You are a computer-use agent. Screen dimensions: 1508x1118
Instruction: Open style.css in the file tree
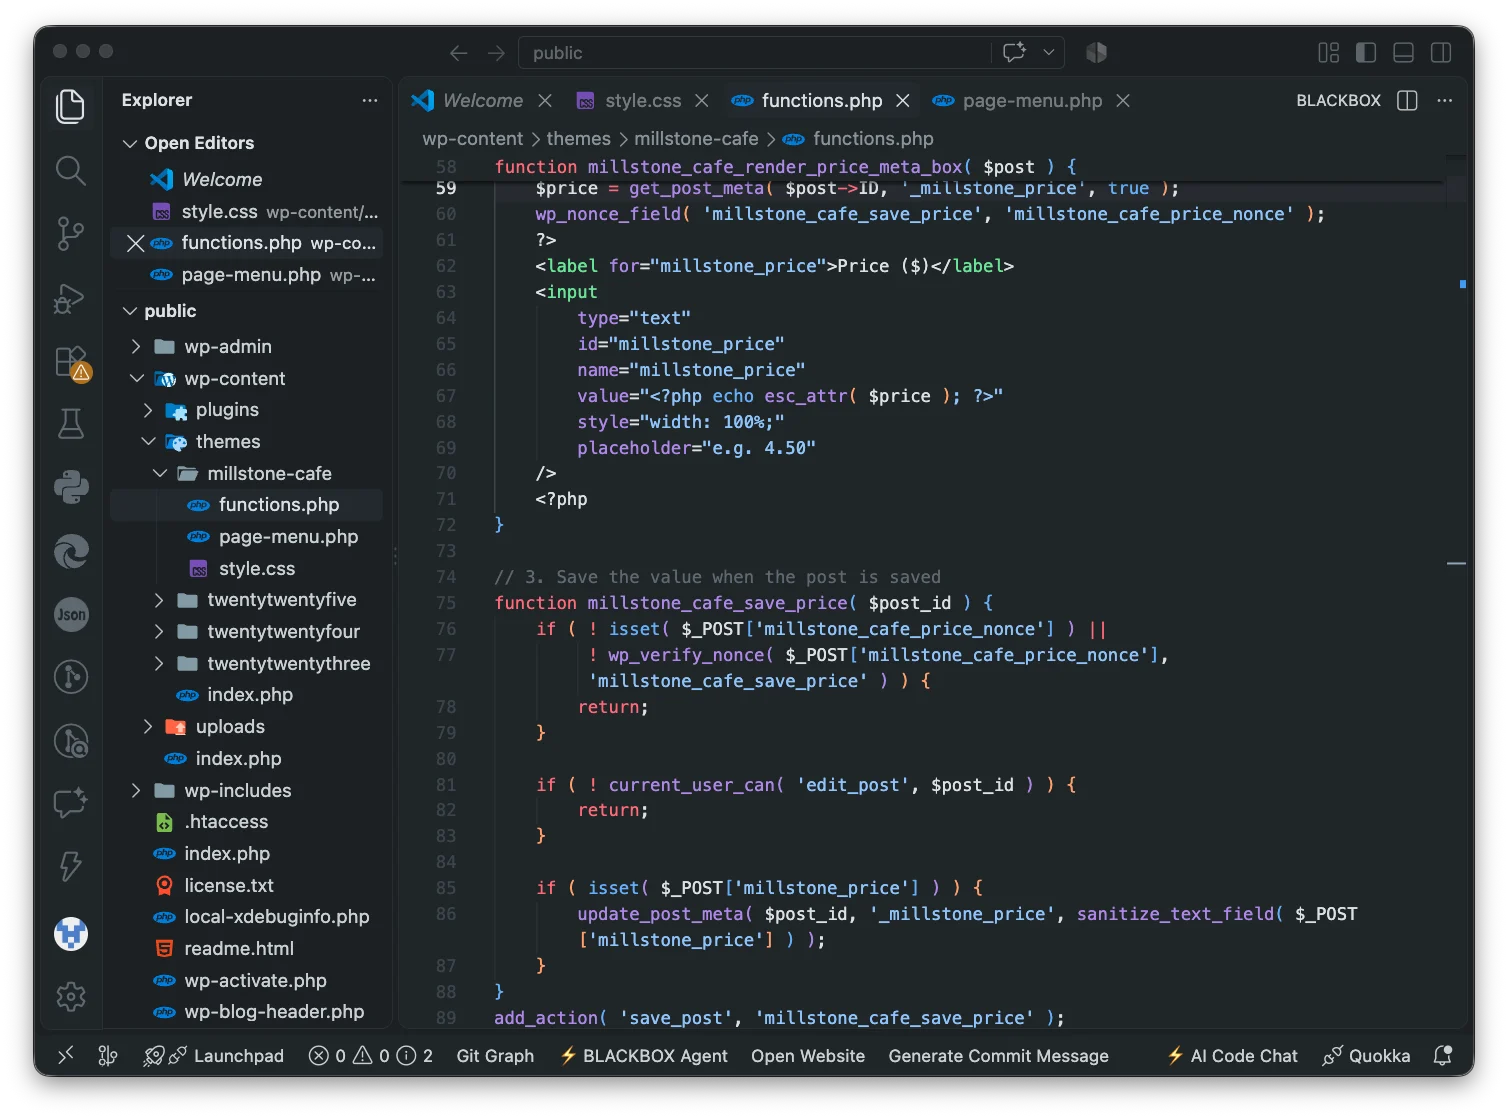point(257,568)
